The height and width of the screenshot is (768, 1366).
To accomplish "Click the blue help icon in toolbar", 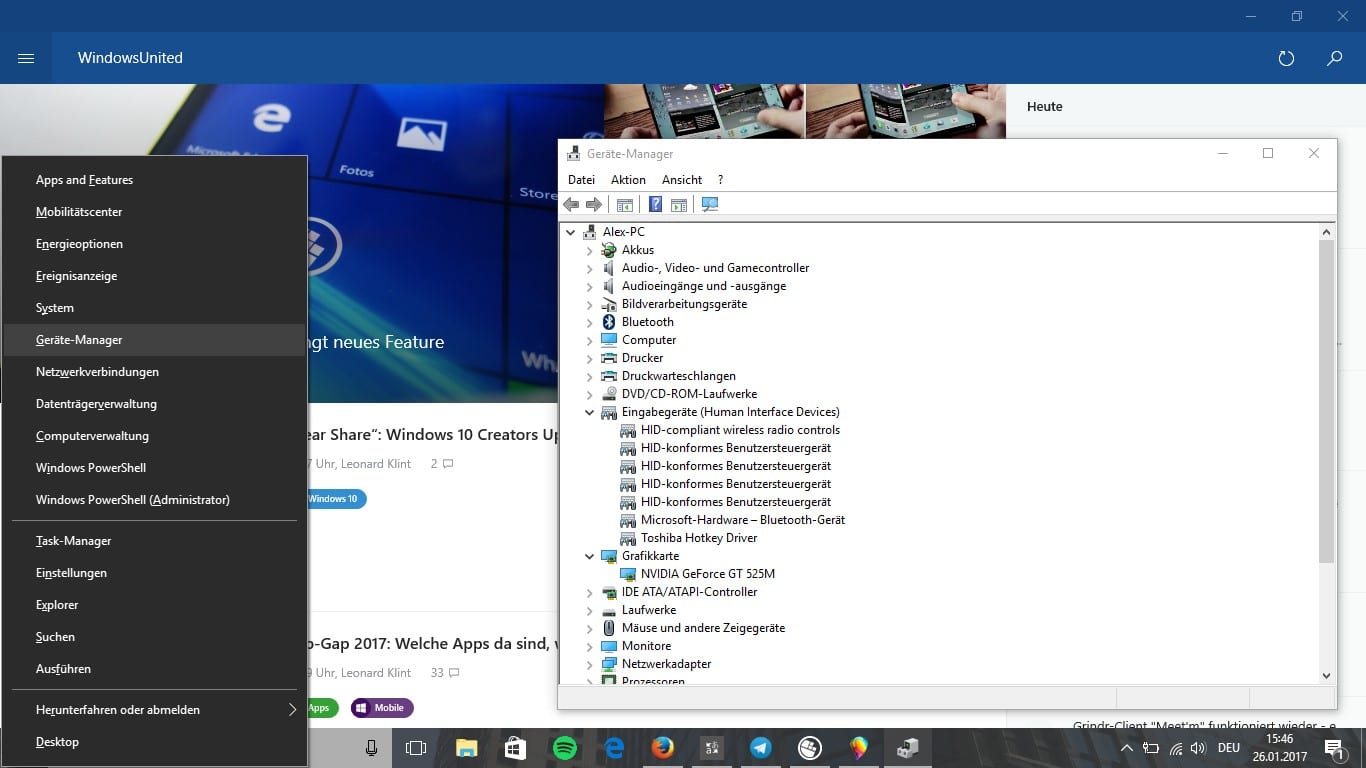I will tap(655, 205).
